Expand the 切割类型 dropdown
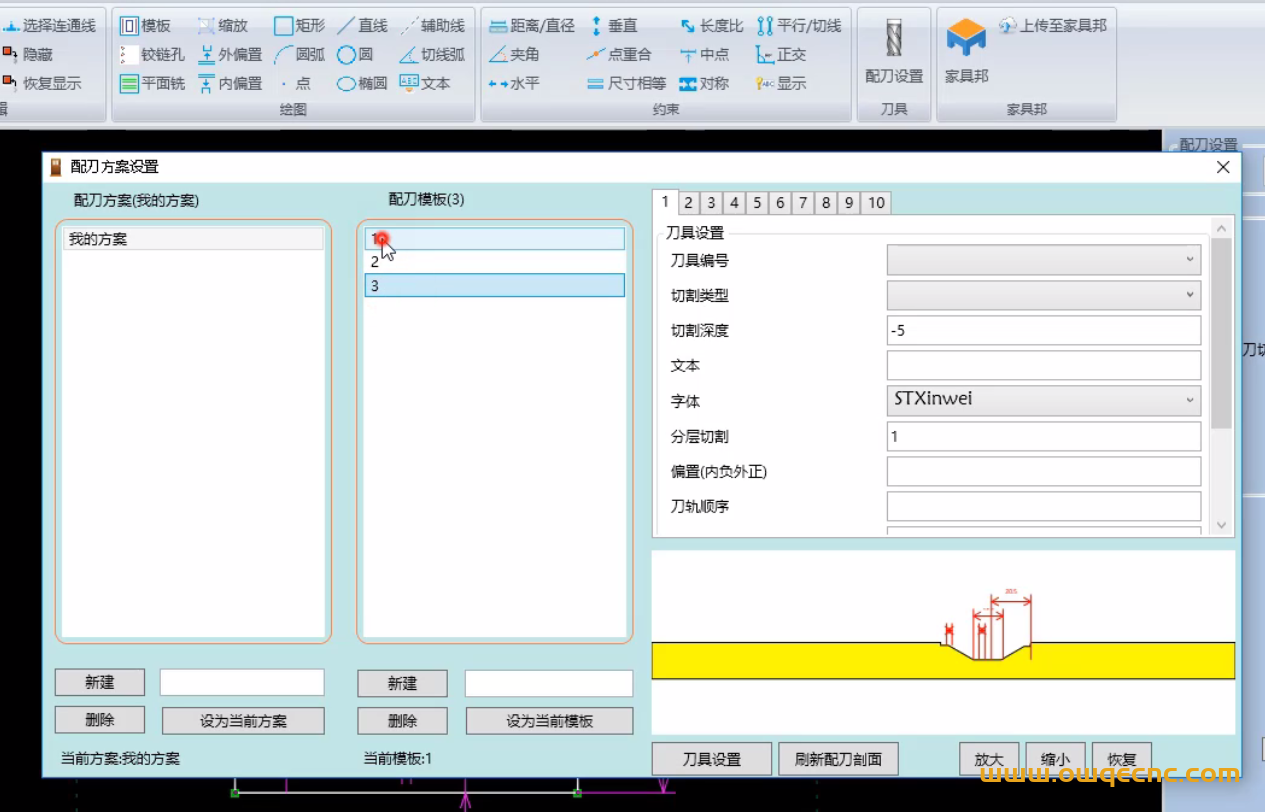Screen dimensions: 1265x812 [x=1043, y=295]
